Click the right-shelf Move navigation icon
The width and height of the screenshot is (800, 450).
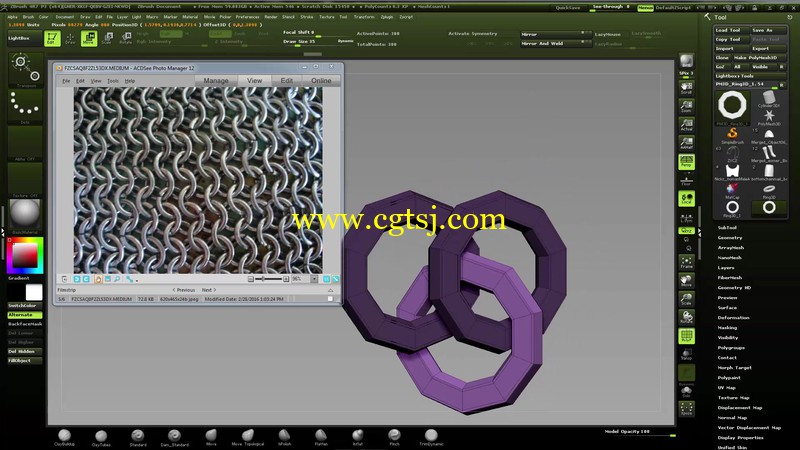(686, 281)
